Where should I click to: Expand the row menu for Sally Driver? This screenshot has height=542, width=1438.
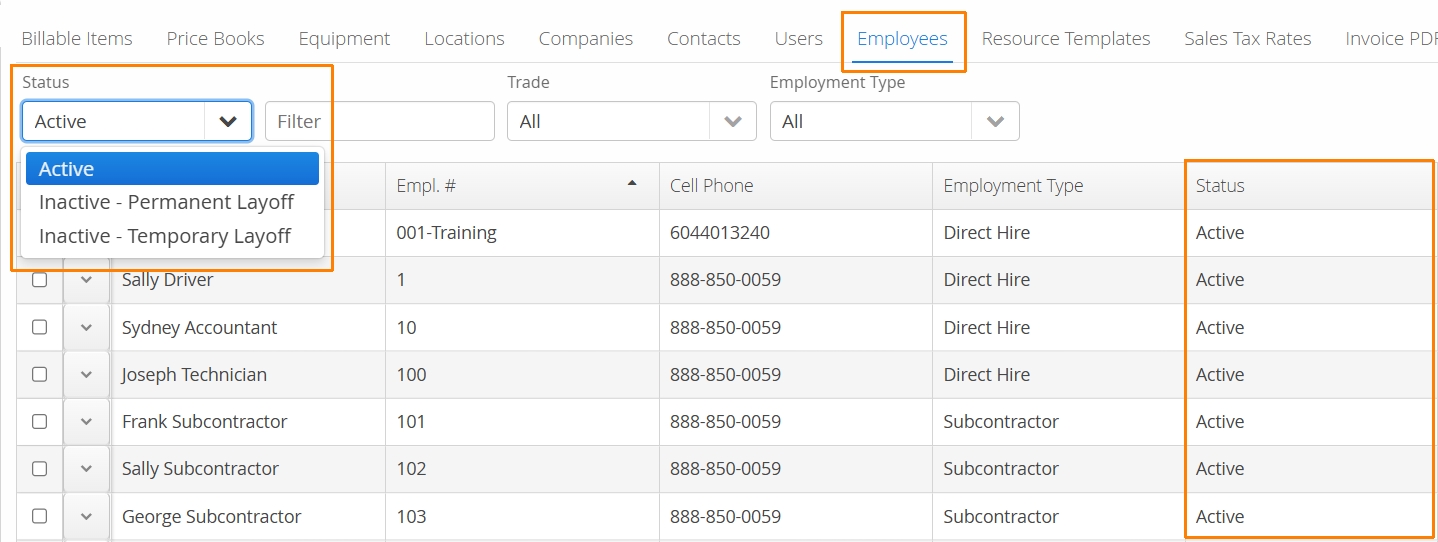click(x=87, y=280)
